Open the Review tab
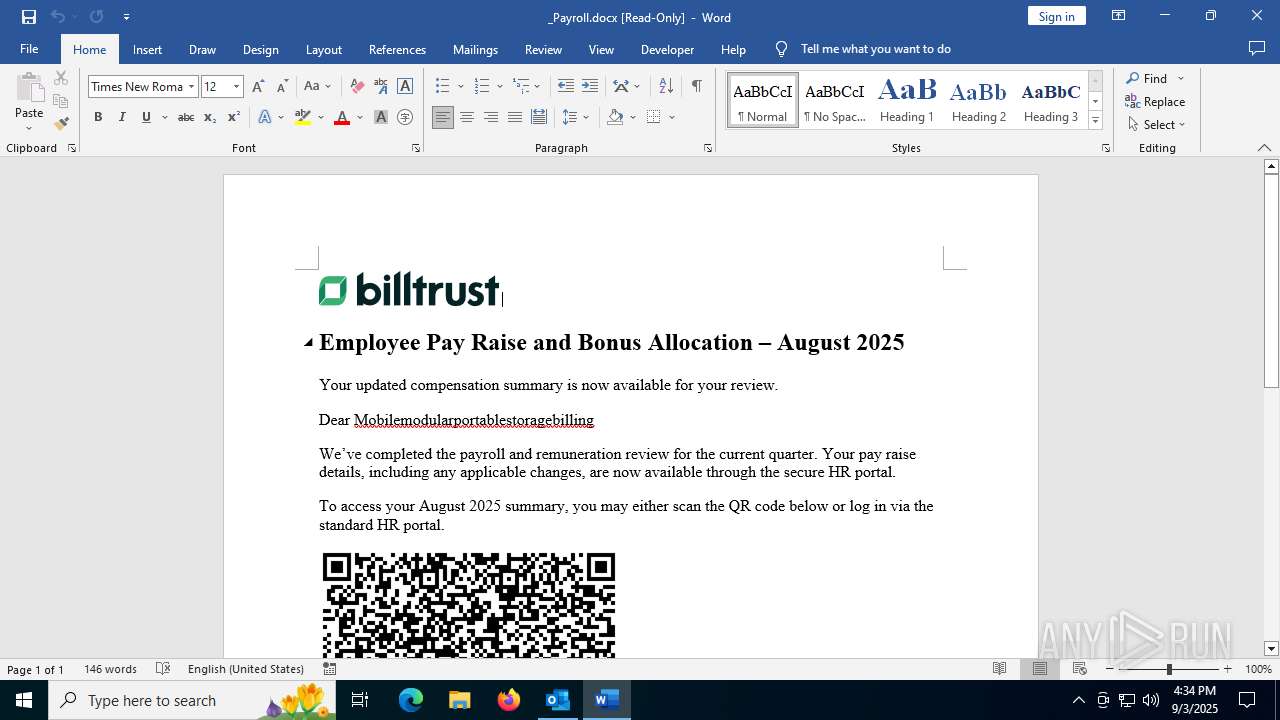This screenshot has width=1280, height=720. click(x=543, y=49)
